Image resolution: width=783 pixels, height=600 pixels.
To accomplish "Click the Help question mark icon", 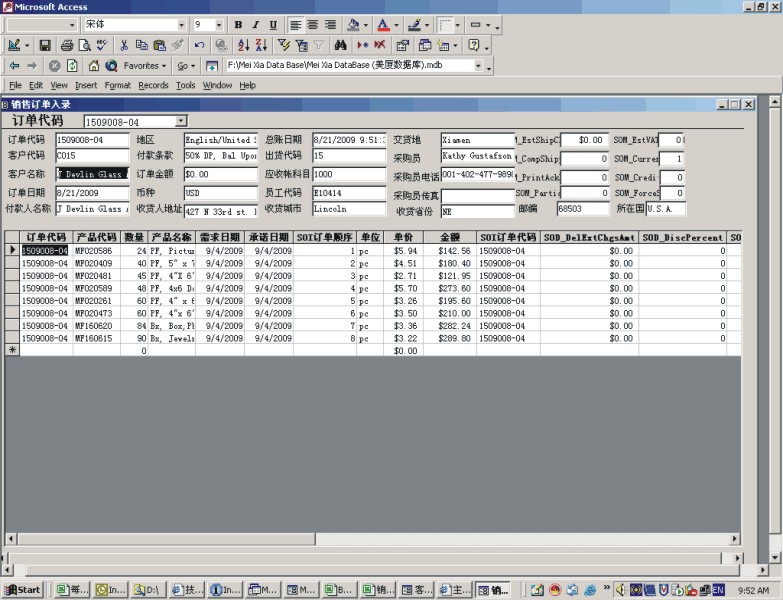I will [x=473, y=45].
